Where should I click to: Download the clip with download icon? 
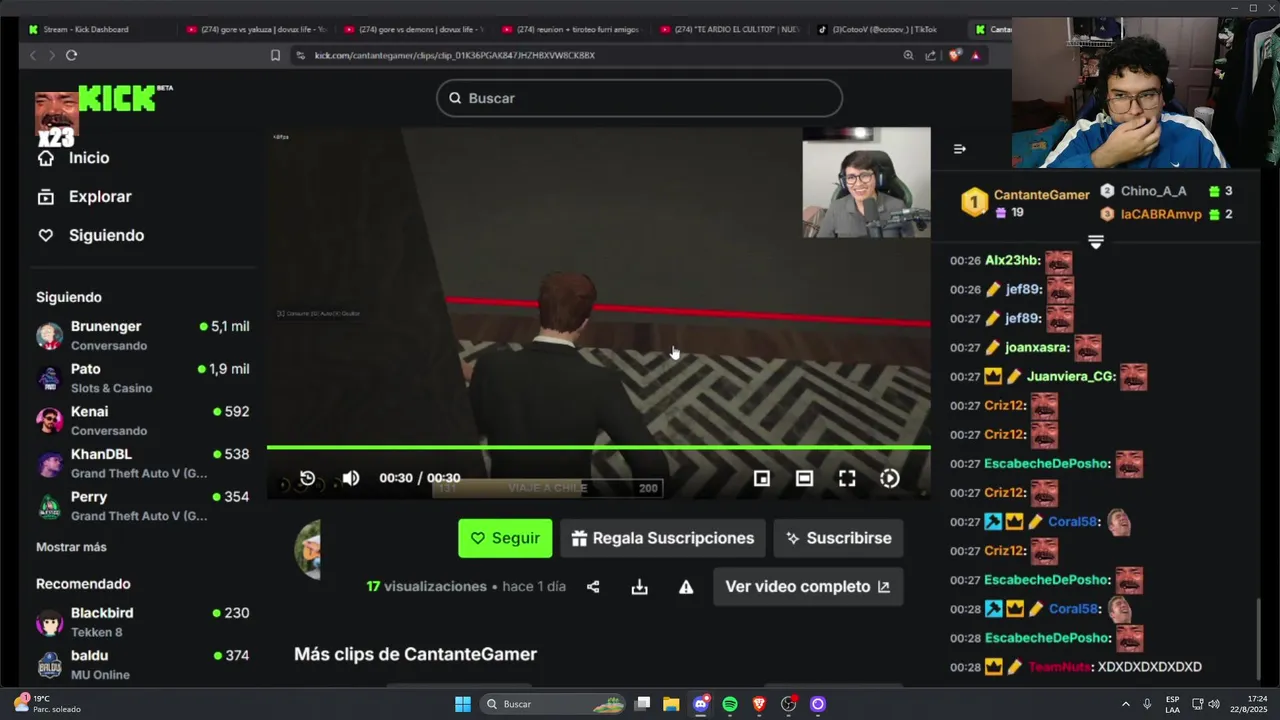tap(640, 587)
